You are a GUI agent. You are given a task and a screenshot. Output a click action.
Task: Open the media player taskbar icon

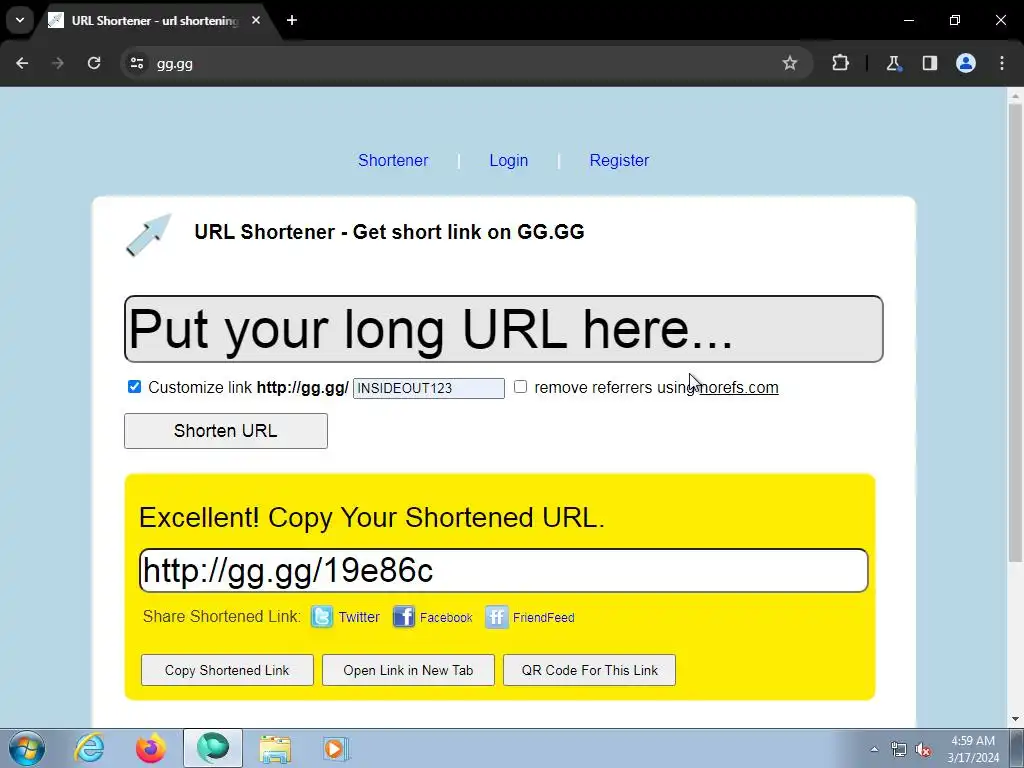(x=336, y=748)
